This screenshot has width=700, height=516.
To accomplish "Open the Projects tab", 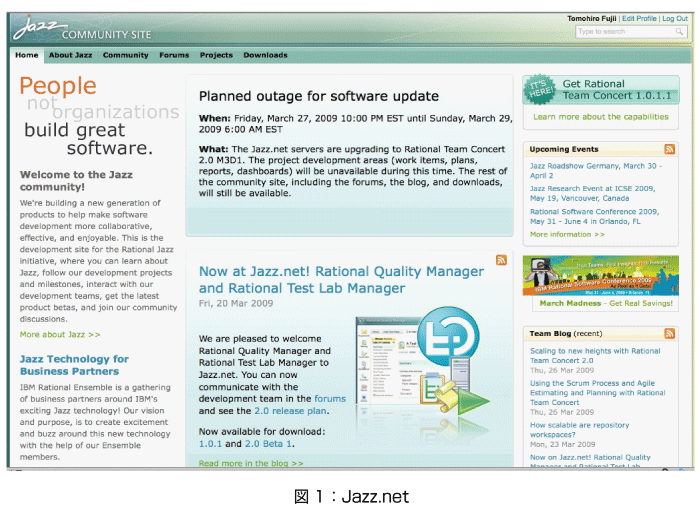I will point(216,55).
